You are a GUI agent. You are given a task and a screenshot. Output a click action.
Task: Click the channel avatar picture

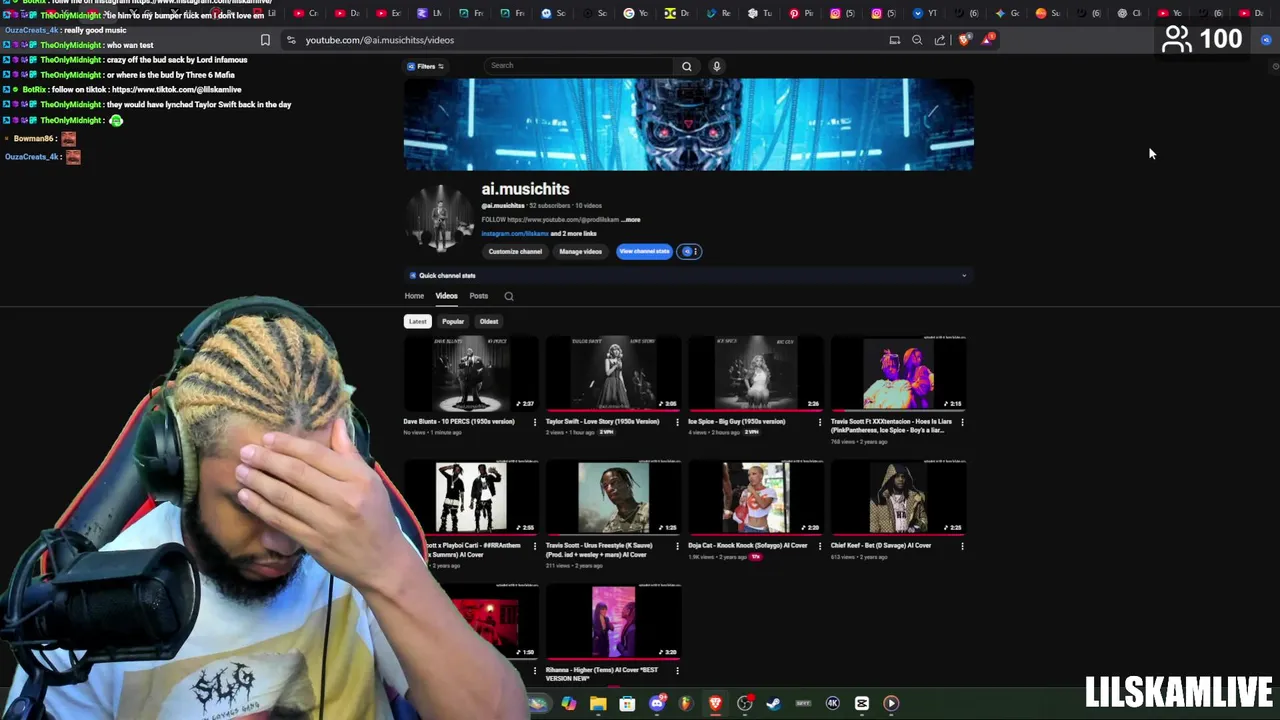point(439,217)
